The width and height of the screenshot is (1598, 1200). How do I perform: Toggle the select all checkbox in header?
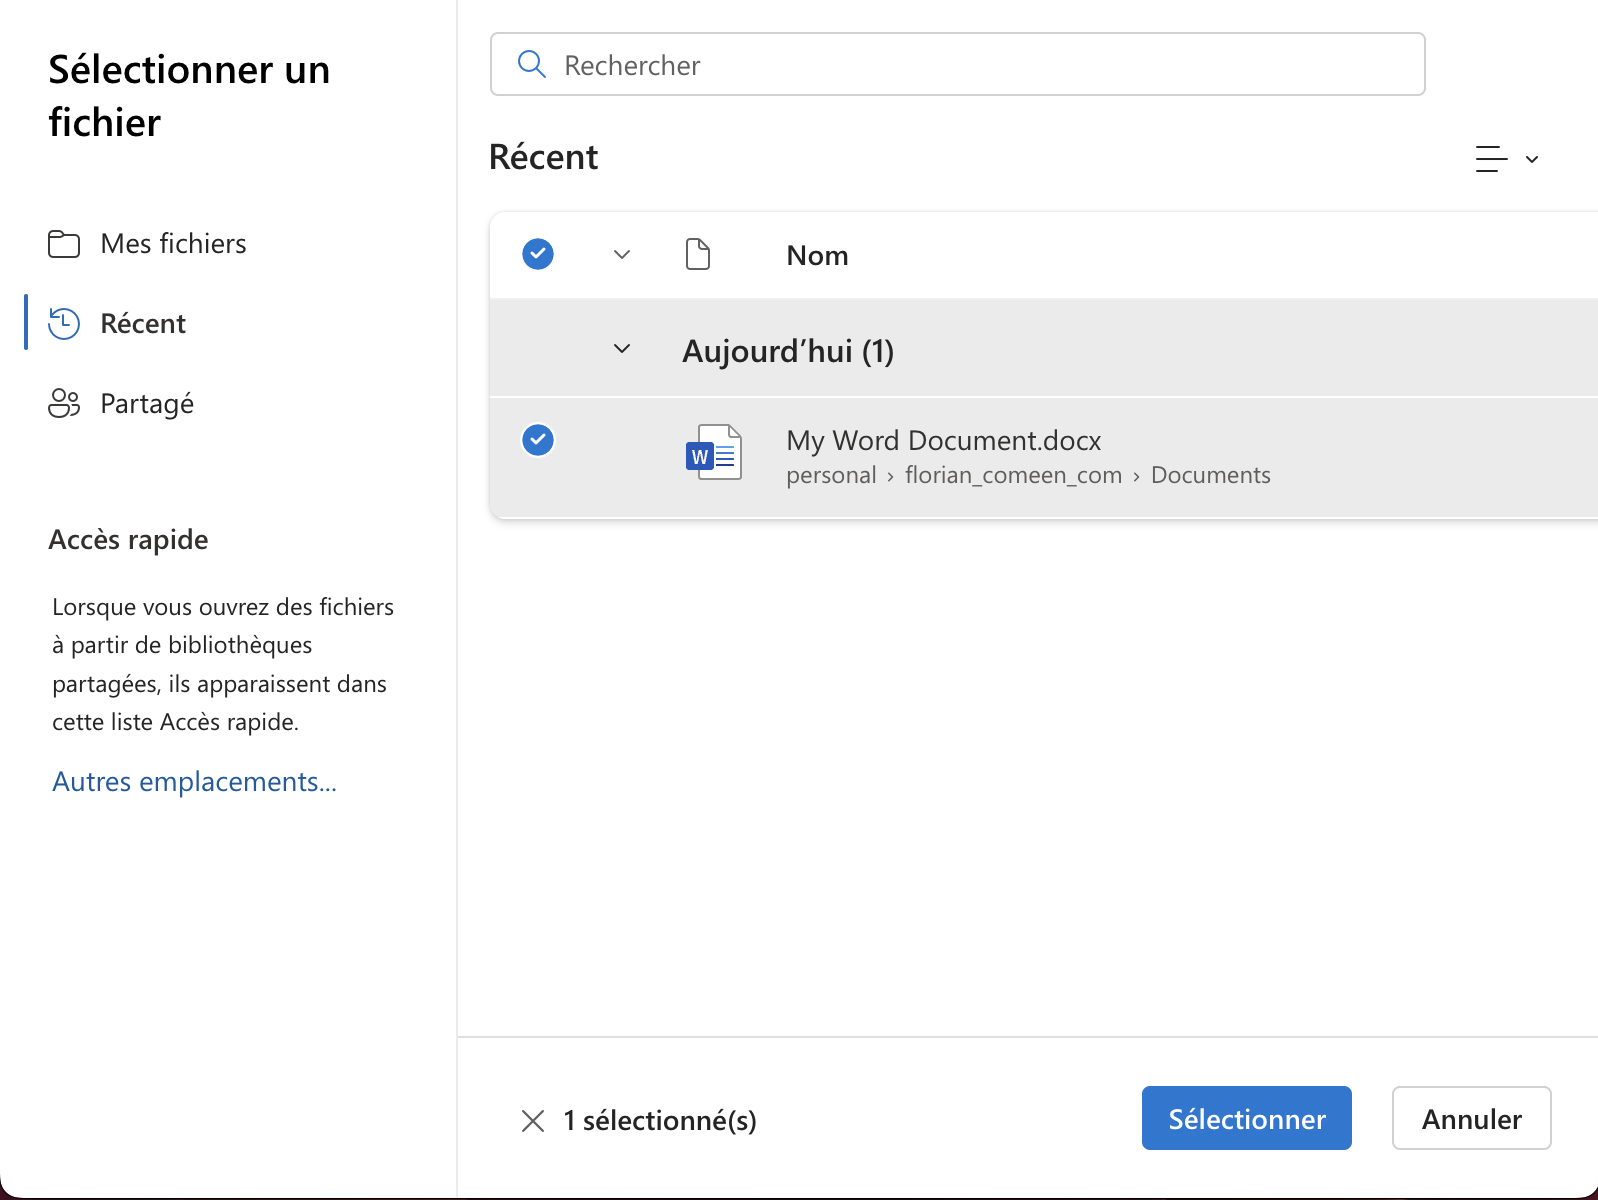click(x=538, y=254)
